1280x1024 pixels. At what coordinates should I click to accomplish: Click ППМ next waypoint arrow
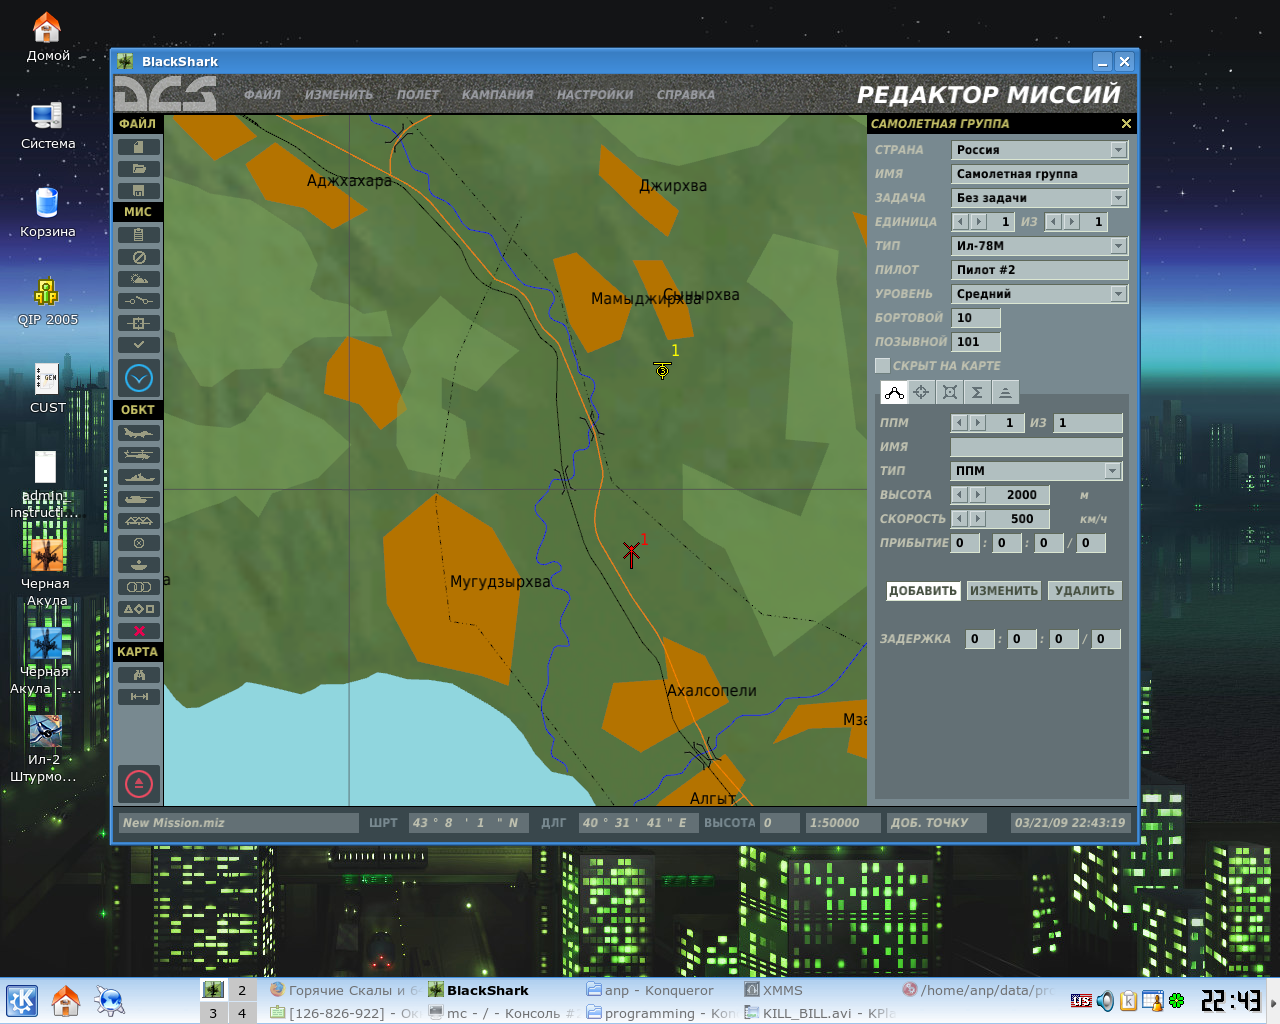click(978, 423)
